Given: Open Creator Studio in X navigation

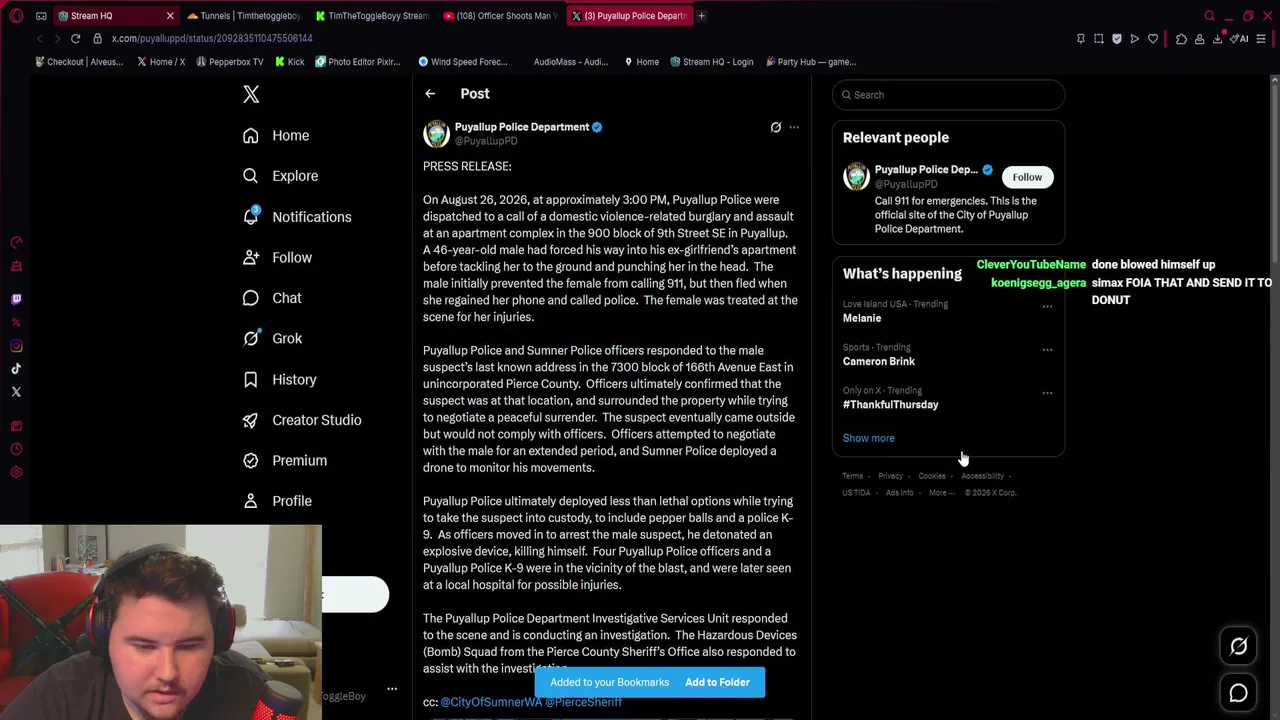Looking at the screenshot, I should [303, 420].
